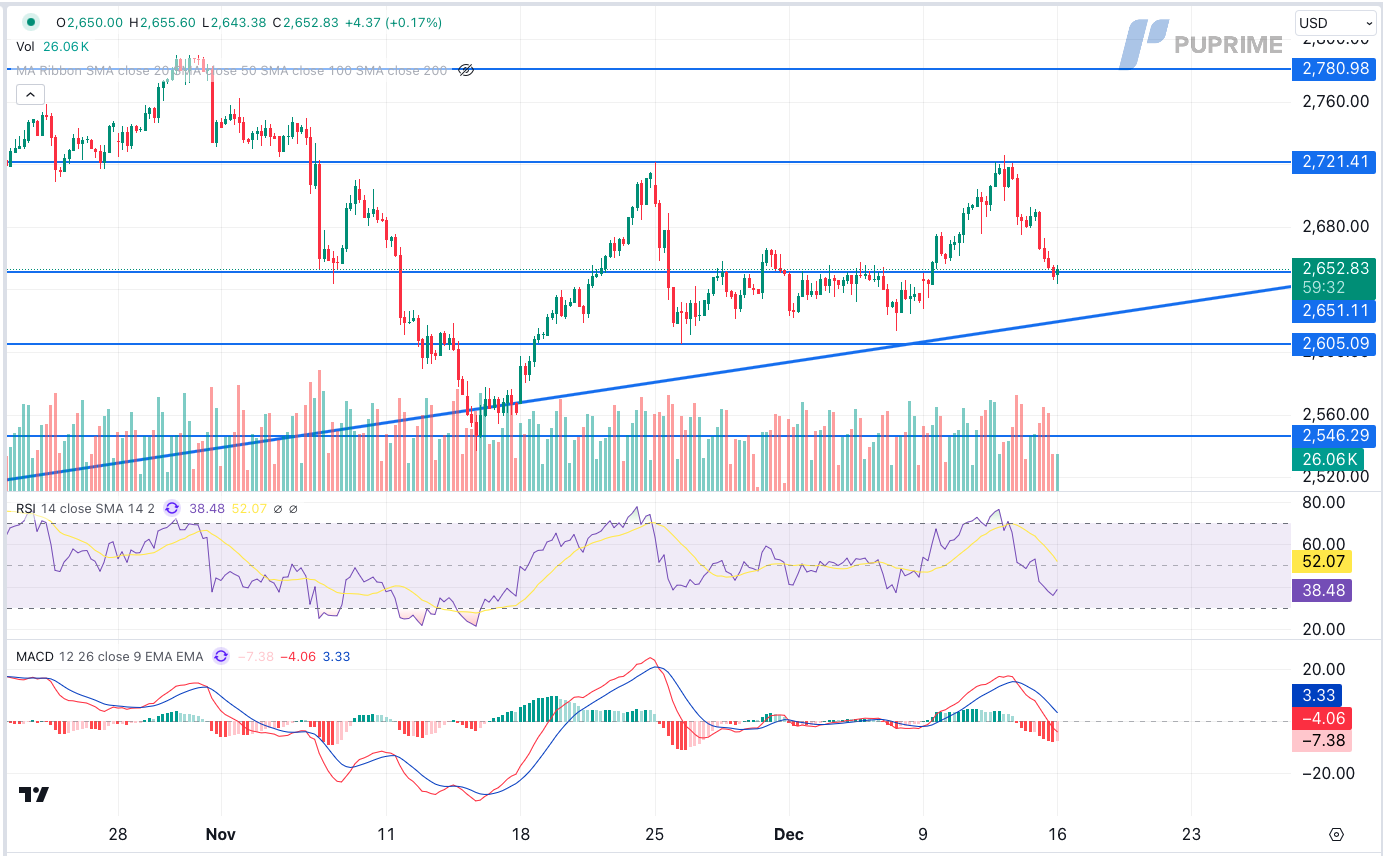The height and width of the screenshot is (856, 1383).
Task: Click the 2,680.00 price scale tick
Action: click(x=1334, y=226)
